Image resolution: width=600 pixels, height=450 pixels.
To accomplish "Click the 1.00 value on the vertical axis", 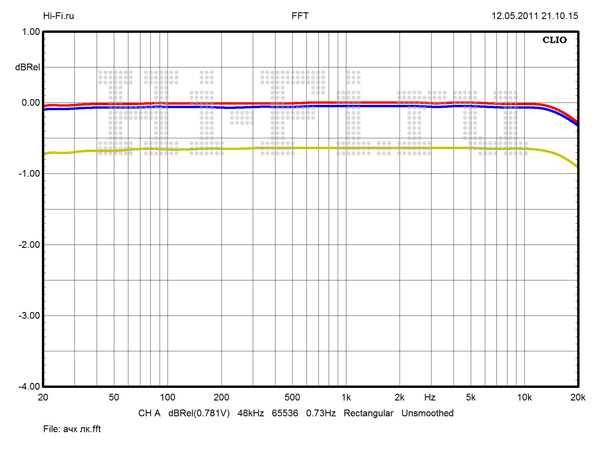I will click(28, 32).
